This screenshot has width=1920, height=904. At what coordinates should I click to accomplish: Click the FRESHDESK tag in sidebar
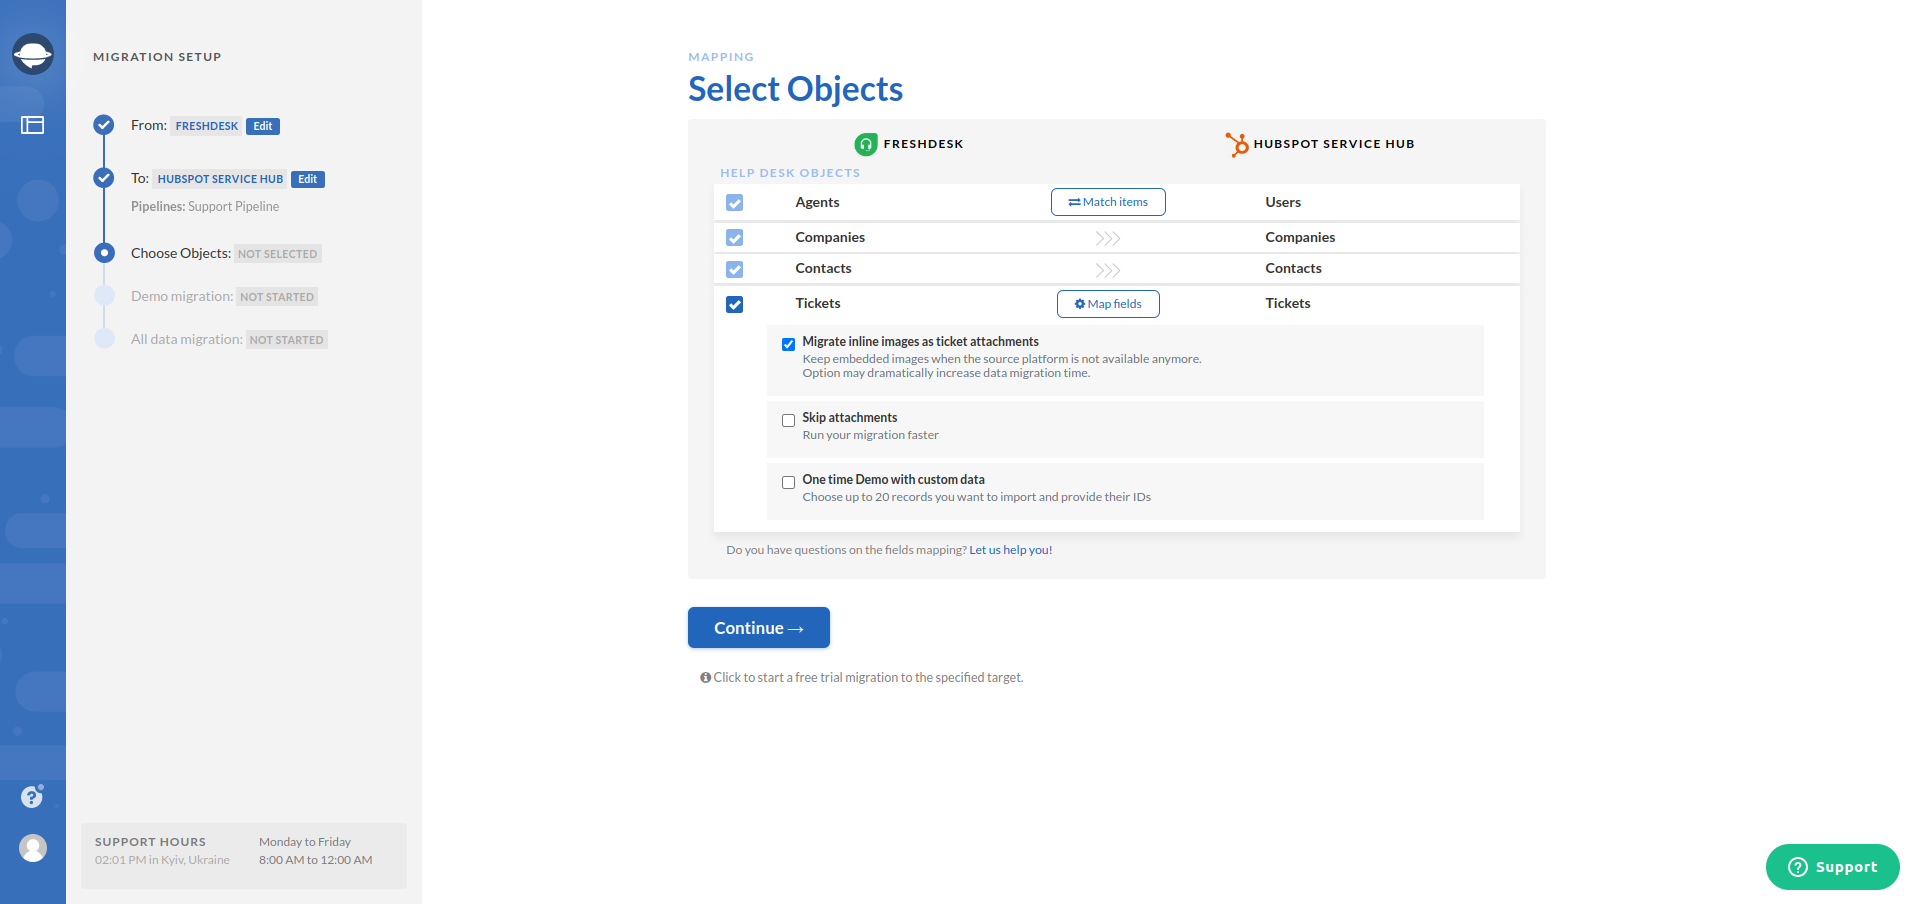[x=207, y=126]
